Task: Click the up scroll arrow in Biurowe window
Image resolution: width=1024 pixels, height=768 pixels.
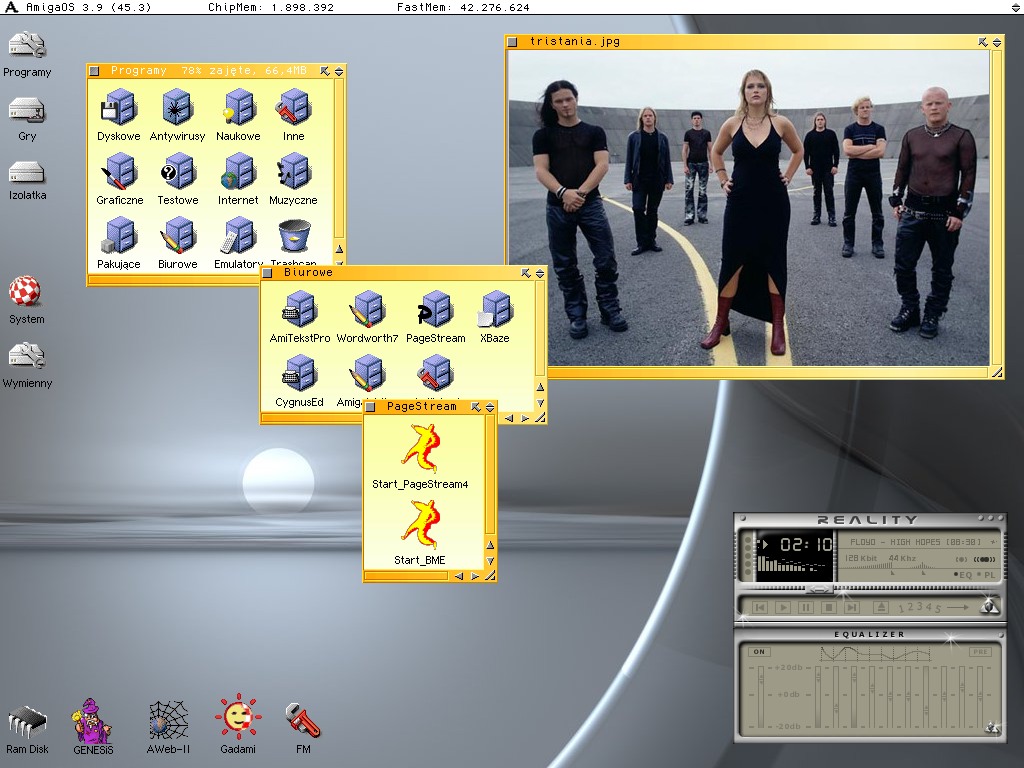Action: [x=540, y=387]
